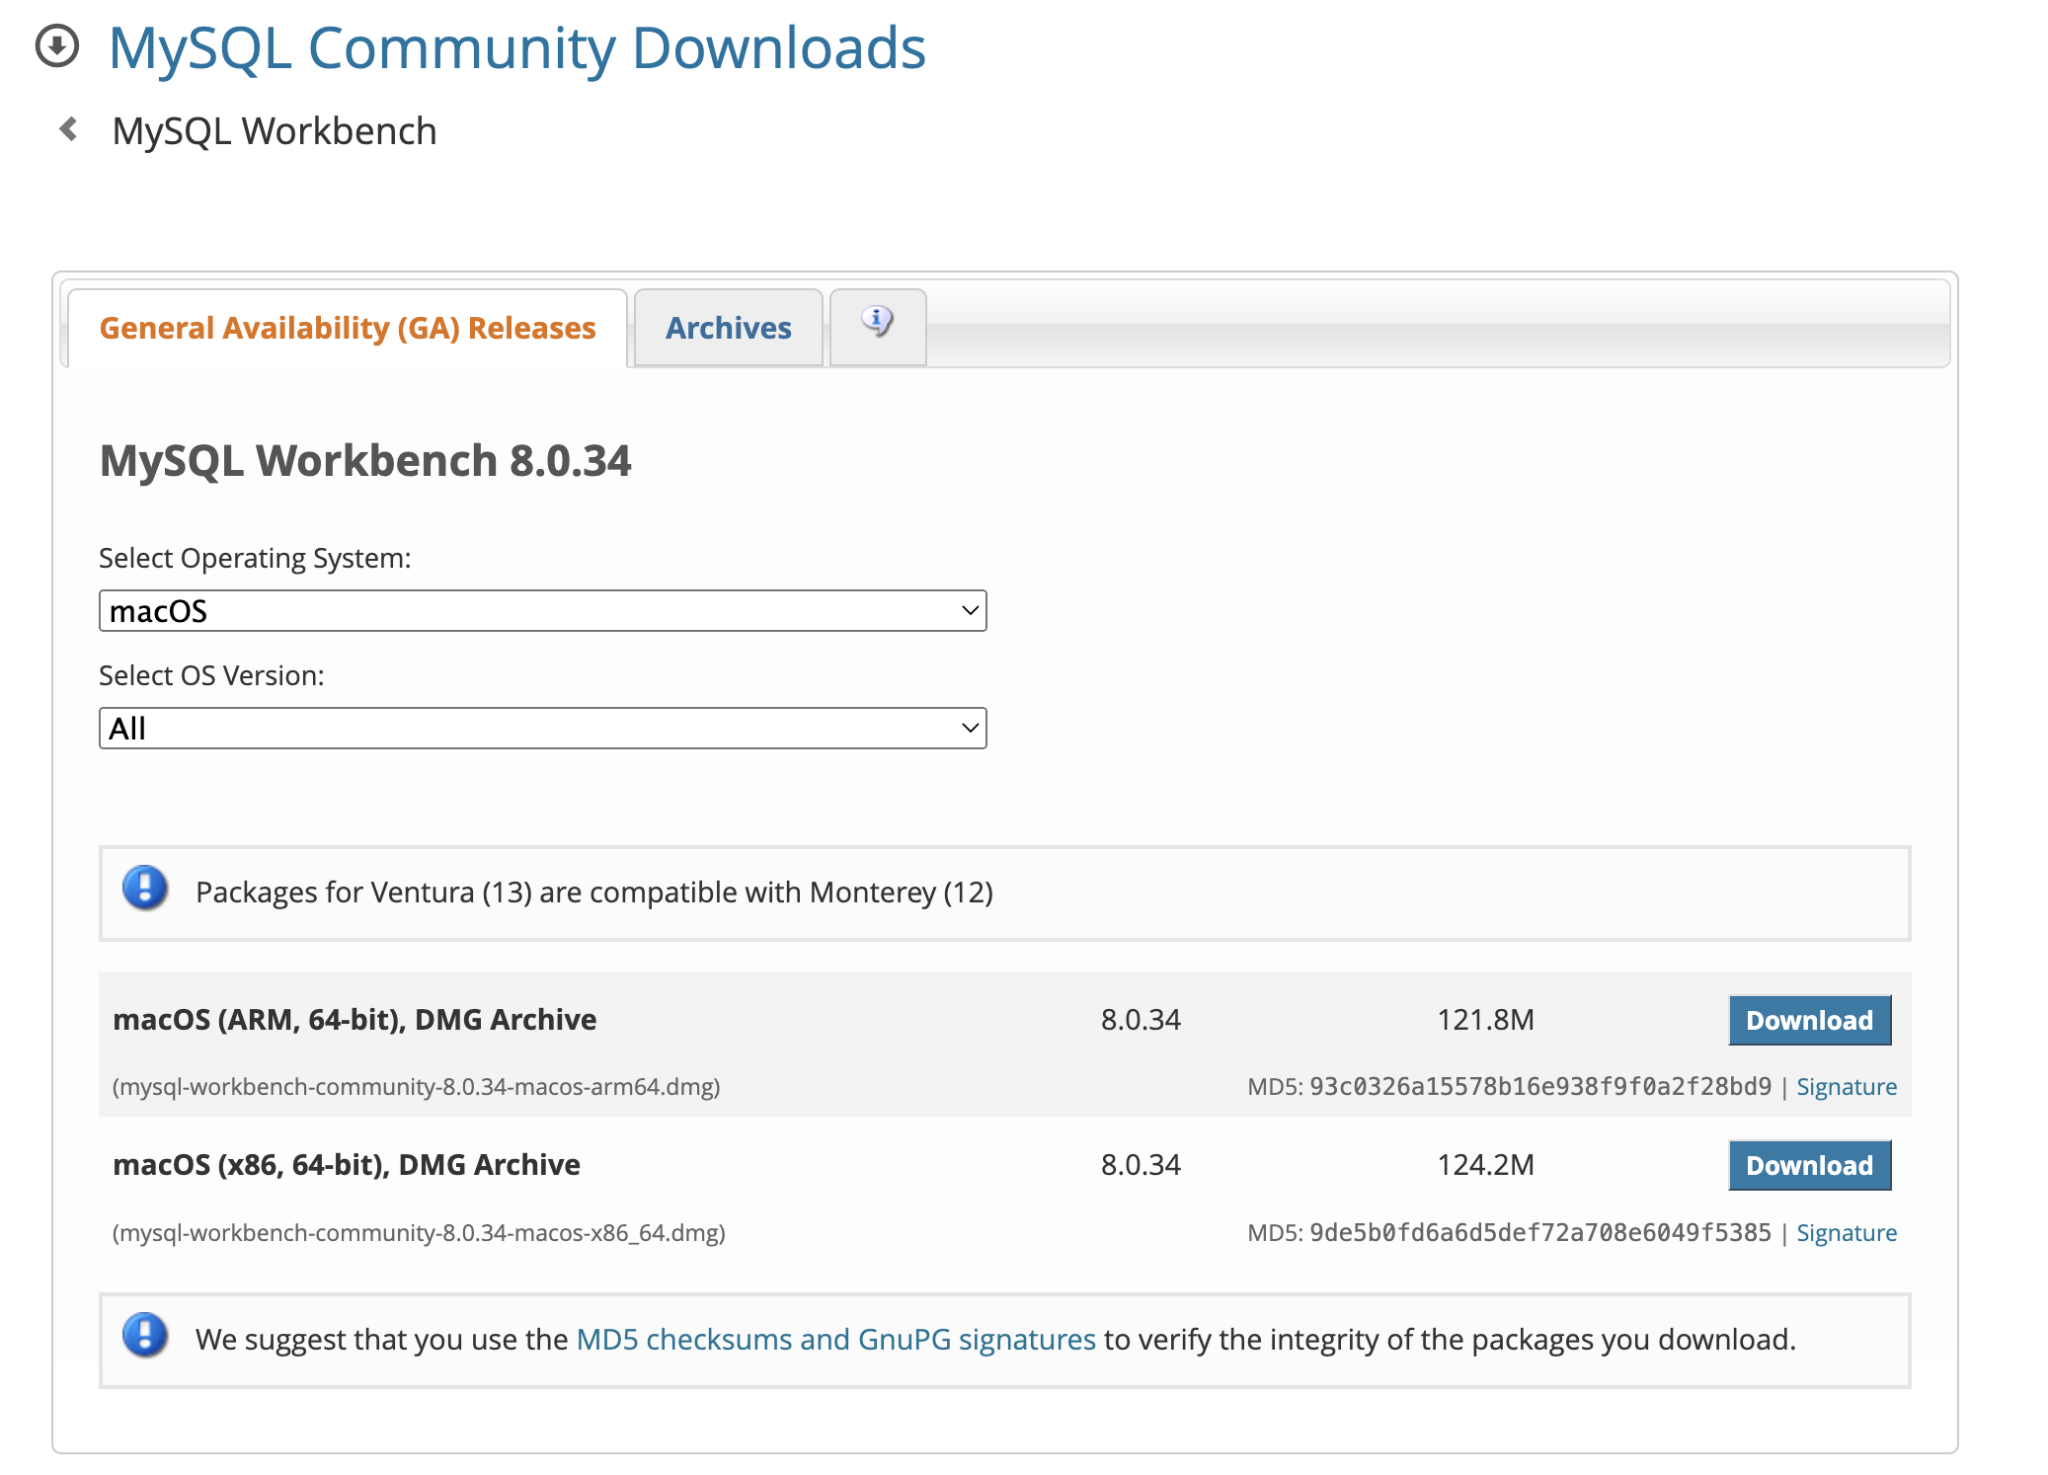Screen dimensions: 2048x1475
Task: Select the ARM package file name text
Action: tap(417, 1086)
